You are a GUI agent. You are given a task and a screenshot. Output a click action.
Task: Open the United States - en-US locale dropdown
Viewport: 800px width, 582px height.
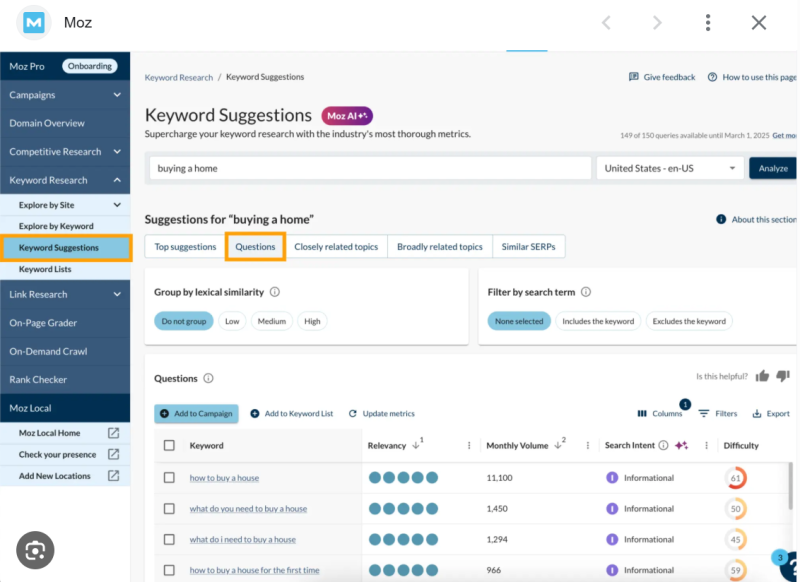click(670, 168)
